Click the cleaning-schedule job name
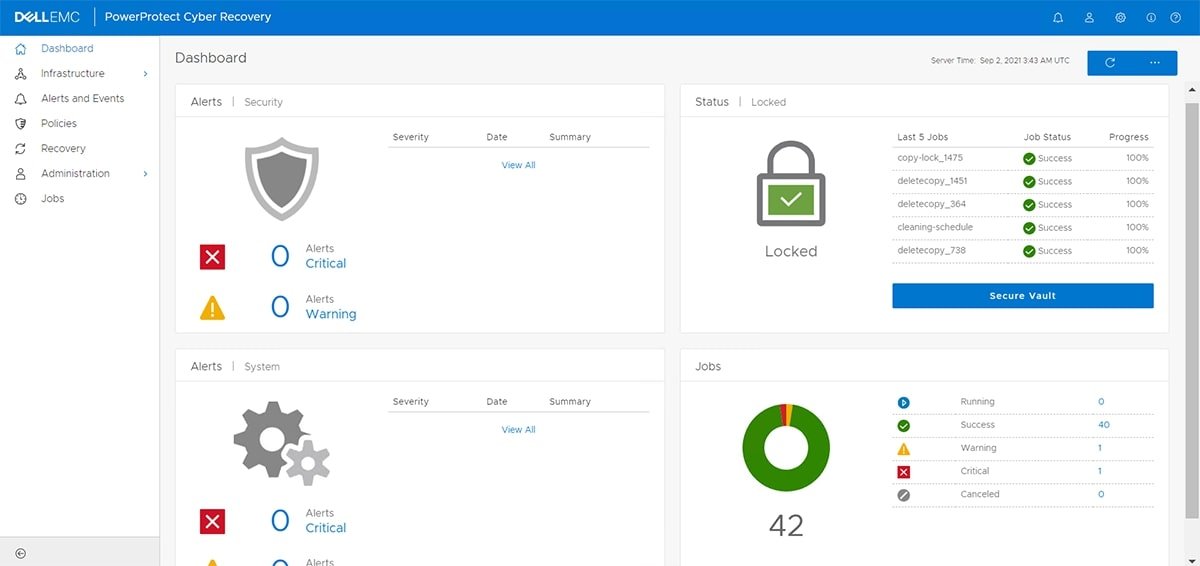Viewport: 1200px width, 566px height. (935, 227)
